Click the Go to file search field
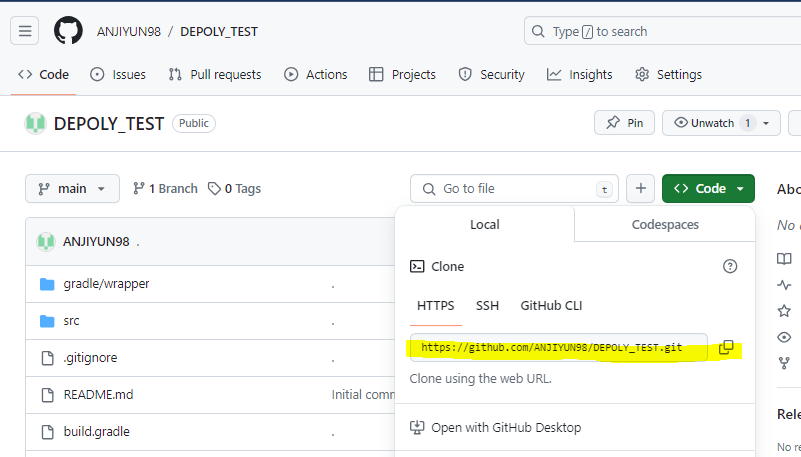This screenshot has width=801, height=457. 514,188
